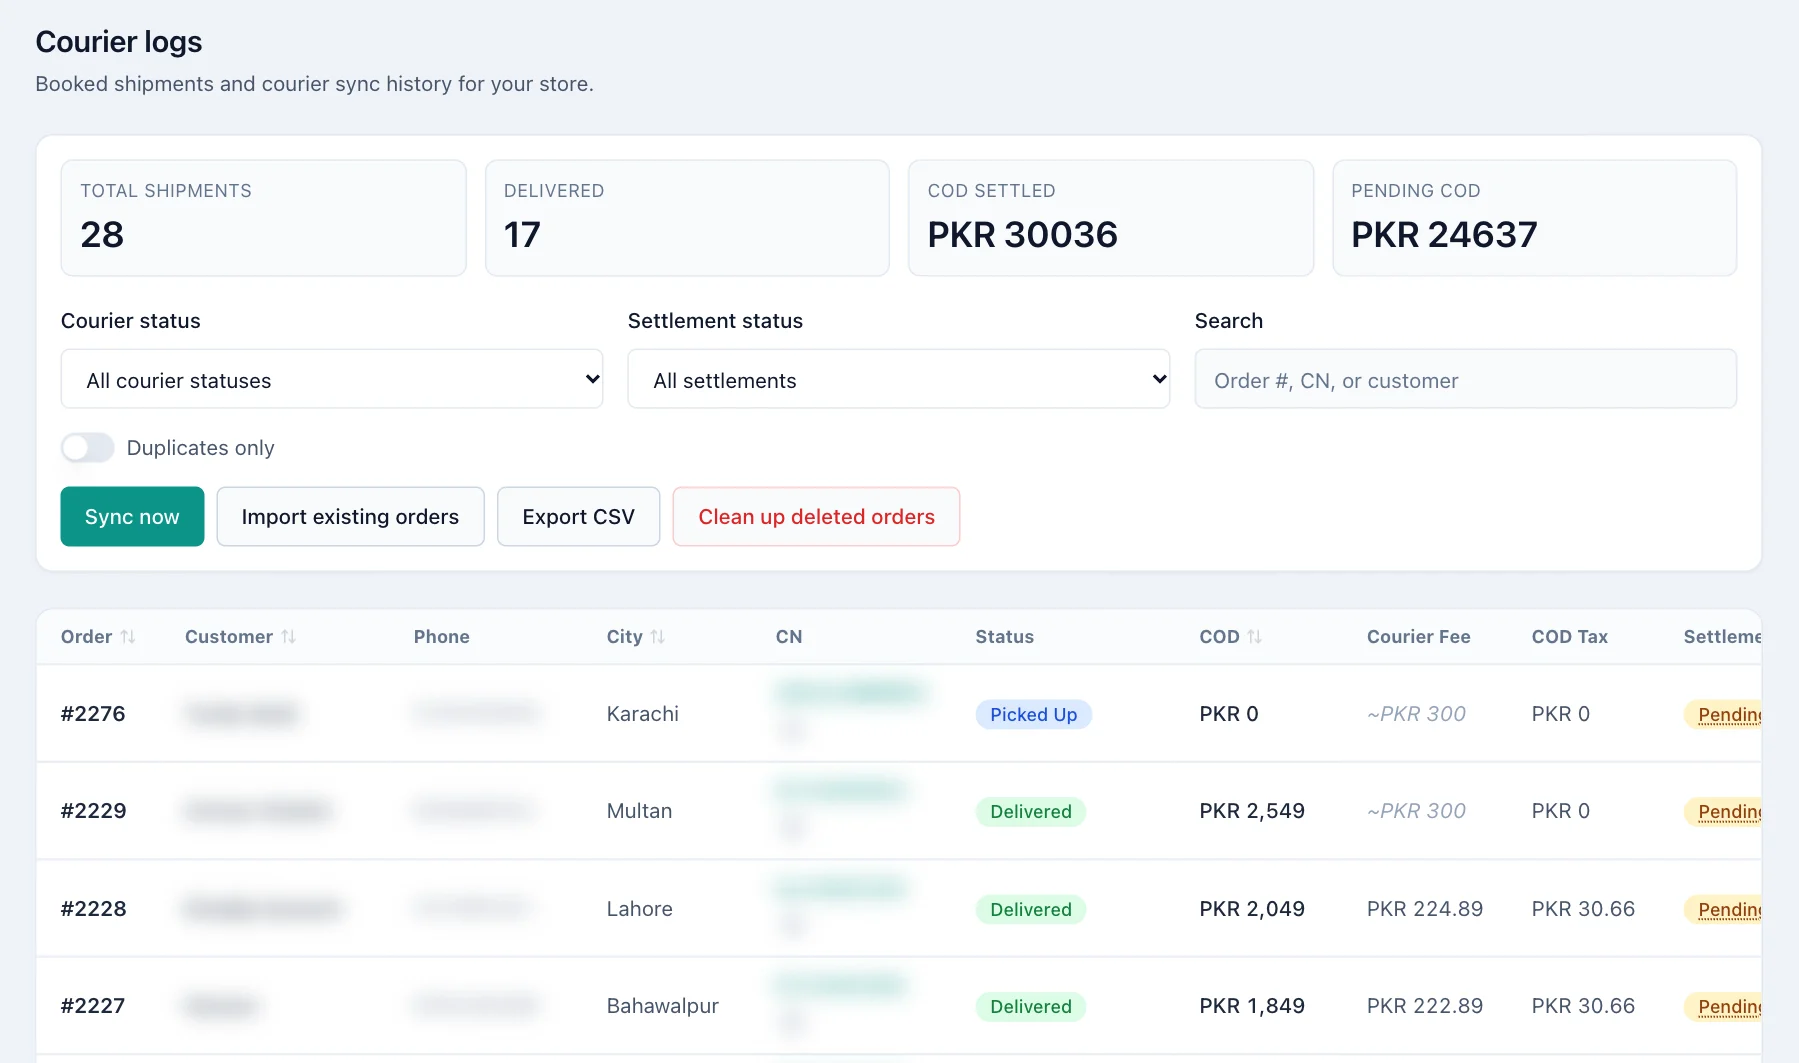The image size is (1799, 1063).
Task: Focus the Order #, CN, or customer search field
Action: coord(1465,379)
